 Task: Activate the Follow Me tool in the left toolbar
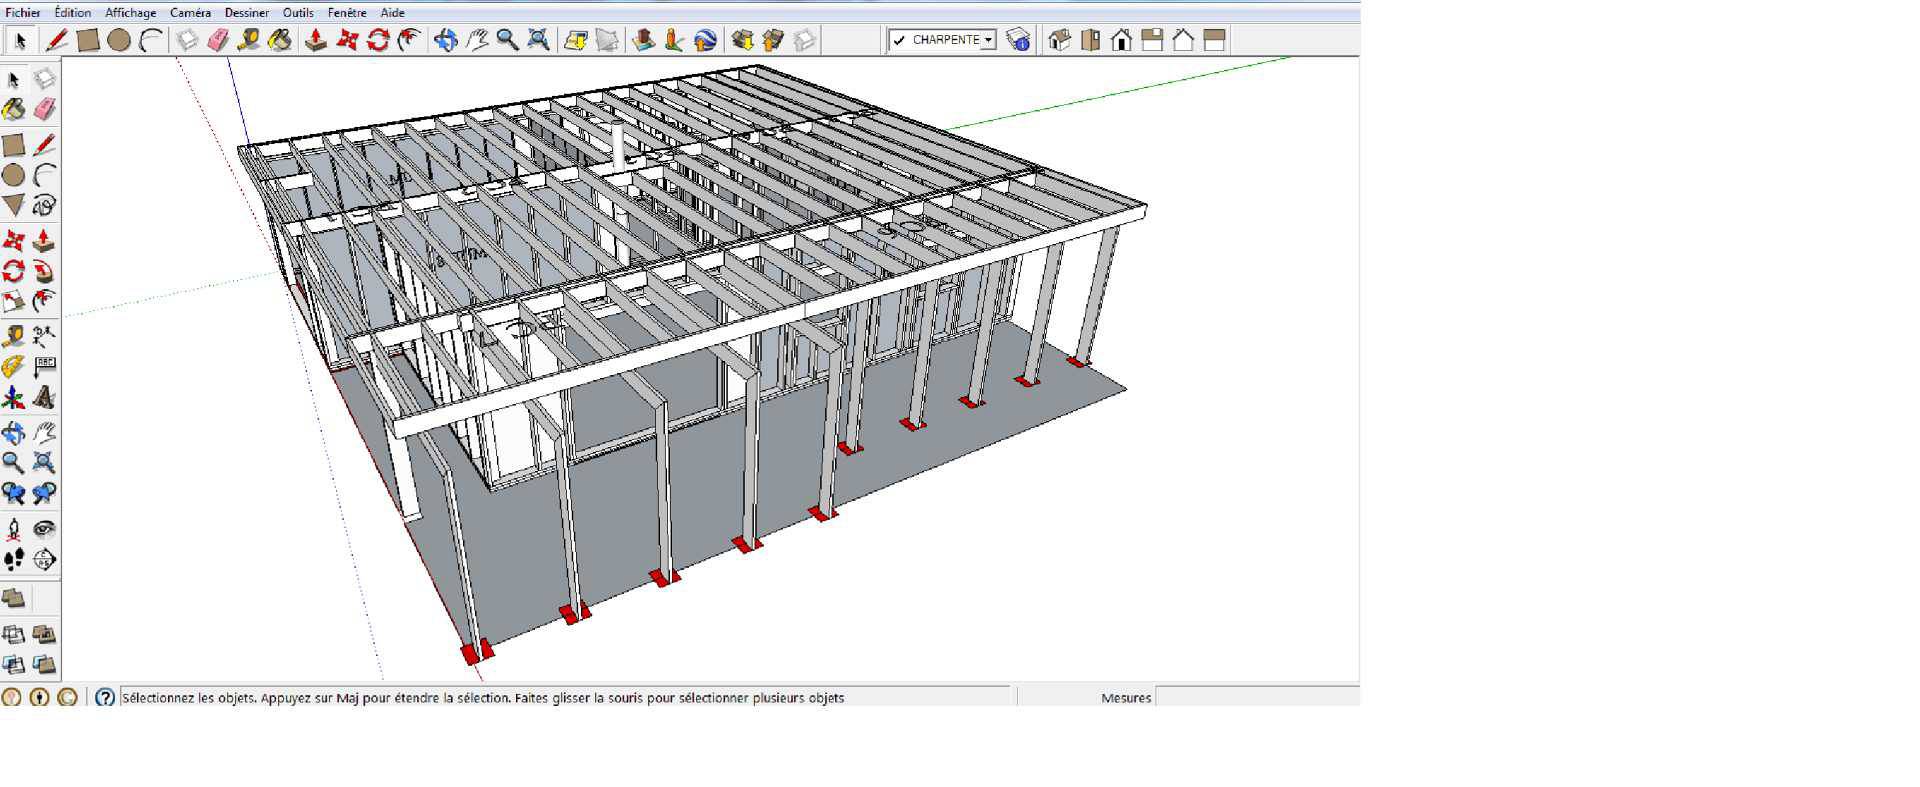[x=44, y=271]
